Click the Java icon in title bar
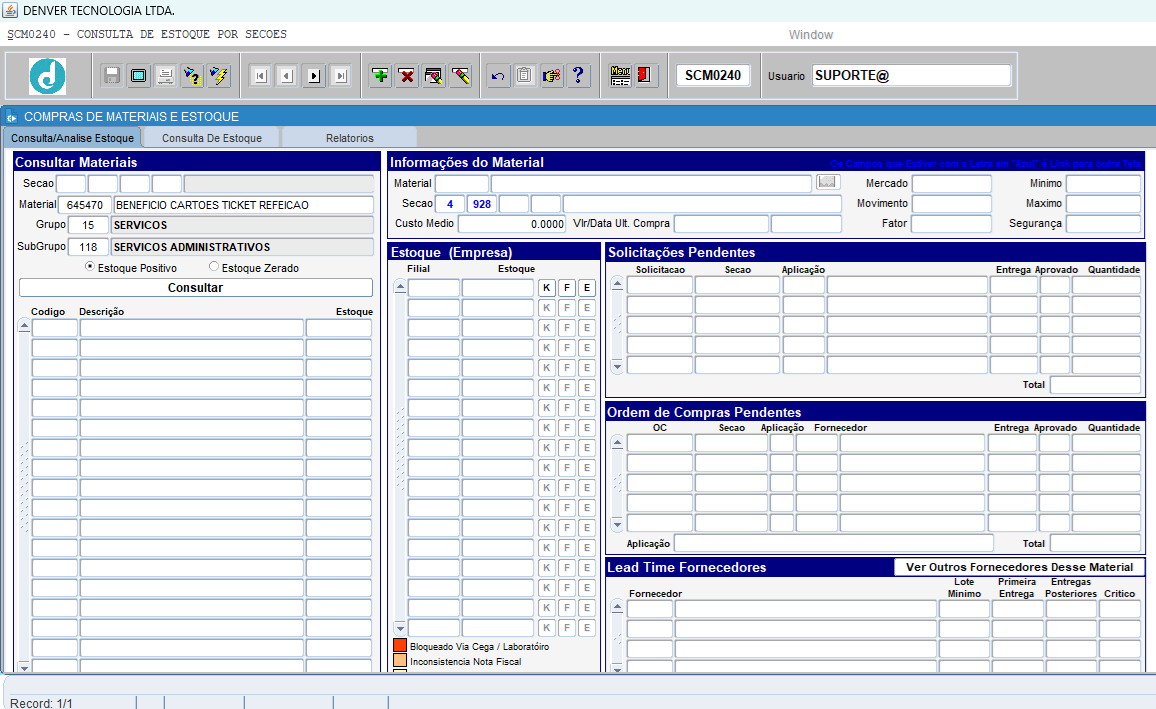Image resolution: width=1156 pixels, height=709 pixels. (10, 10)
